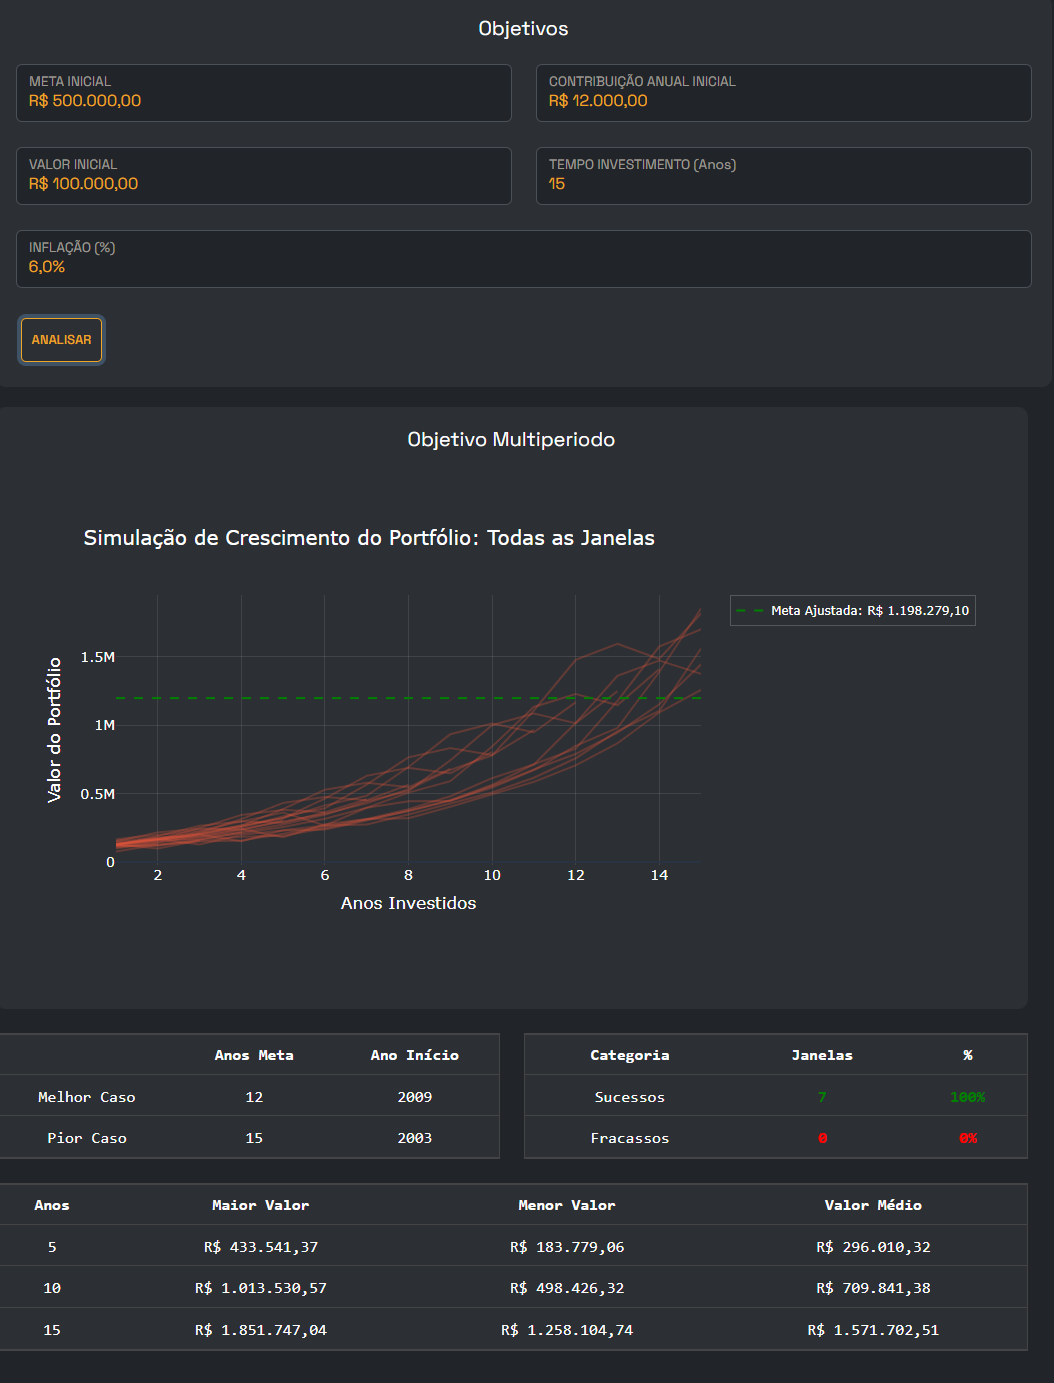
Task: Select the Sucessos category row
Action: tap(630, 1097)
